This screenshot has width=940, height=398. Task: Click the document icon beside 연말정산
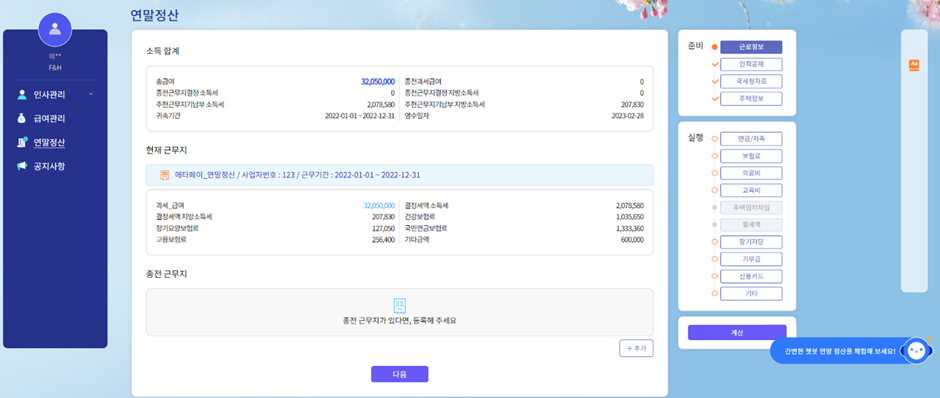(22, 143)
